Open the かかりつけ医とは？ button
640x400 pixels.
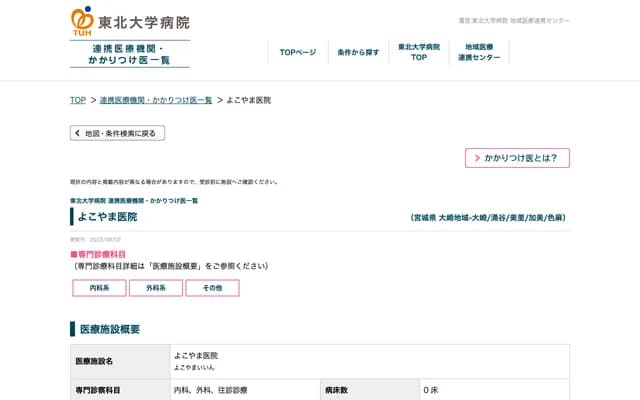coord(518,158)
